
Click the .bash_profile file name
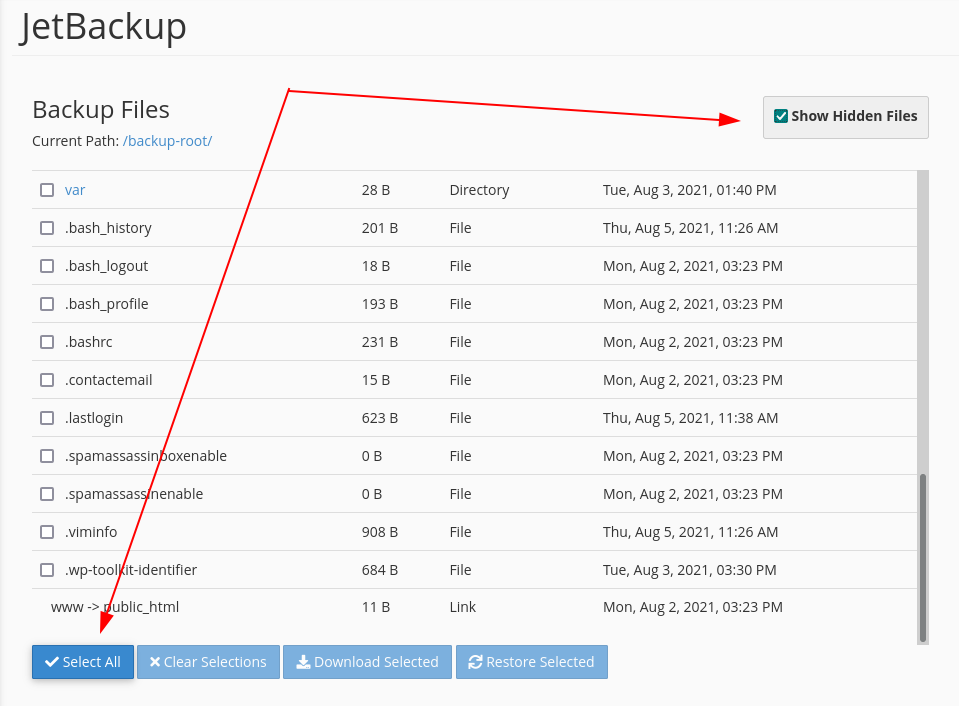pos(106,304)
